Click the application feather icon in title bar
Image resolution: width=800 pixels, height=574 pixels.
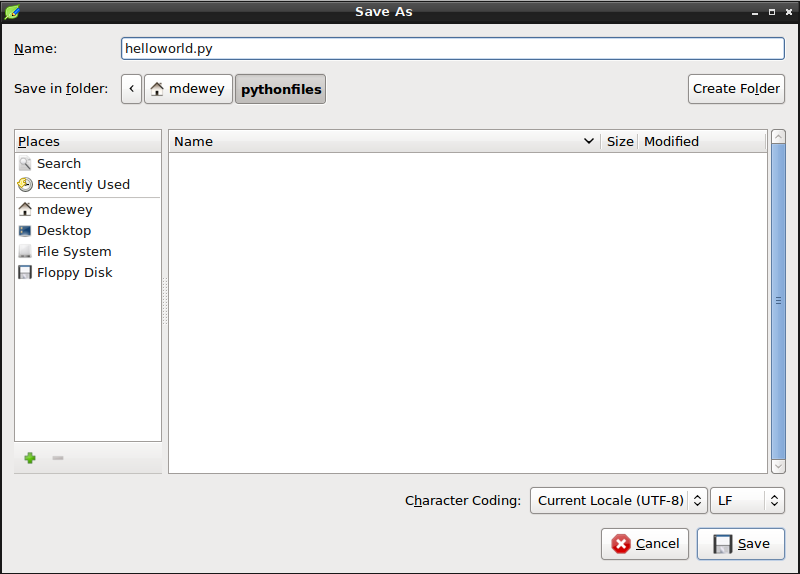click(12, 11)
